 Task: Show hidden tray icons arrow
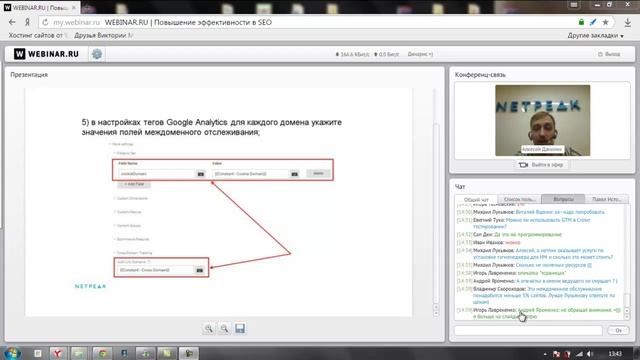click(545, 354)
